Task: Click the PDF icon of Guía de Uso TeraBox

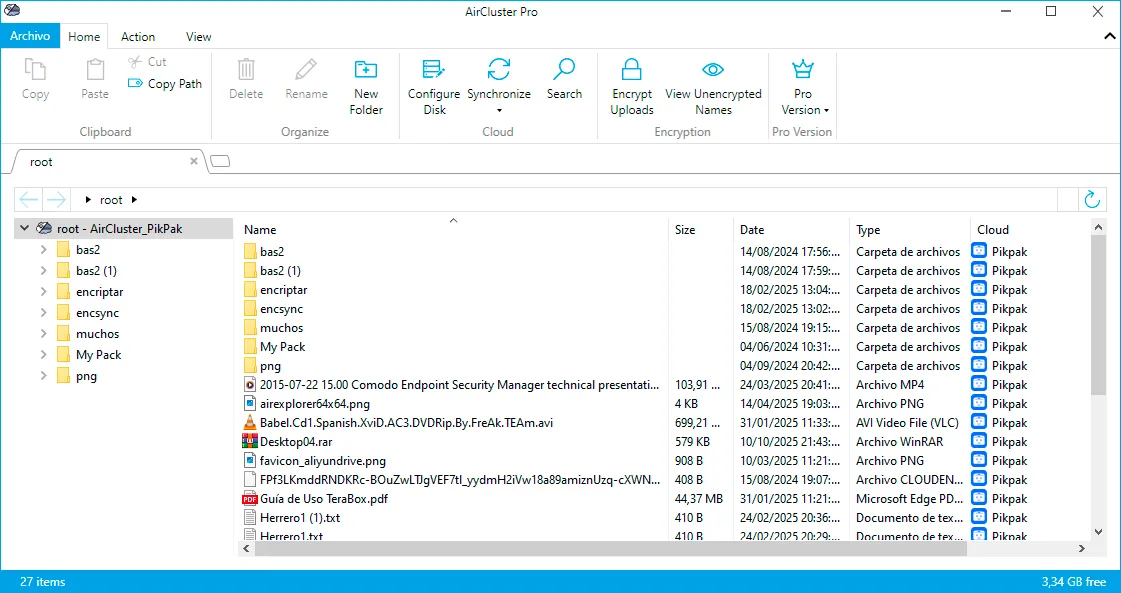Action: point(250,499)
